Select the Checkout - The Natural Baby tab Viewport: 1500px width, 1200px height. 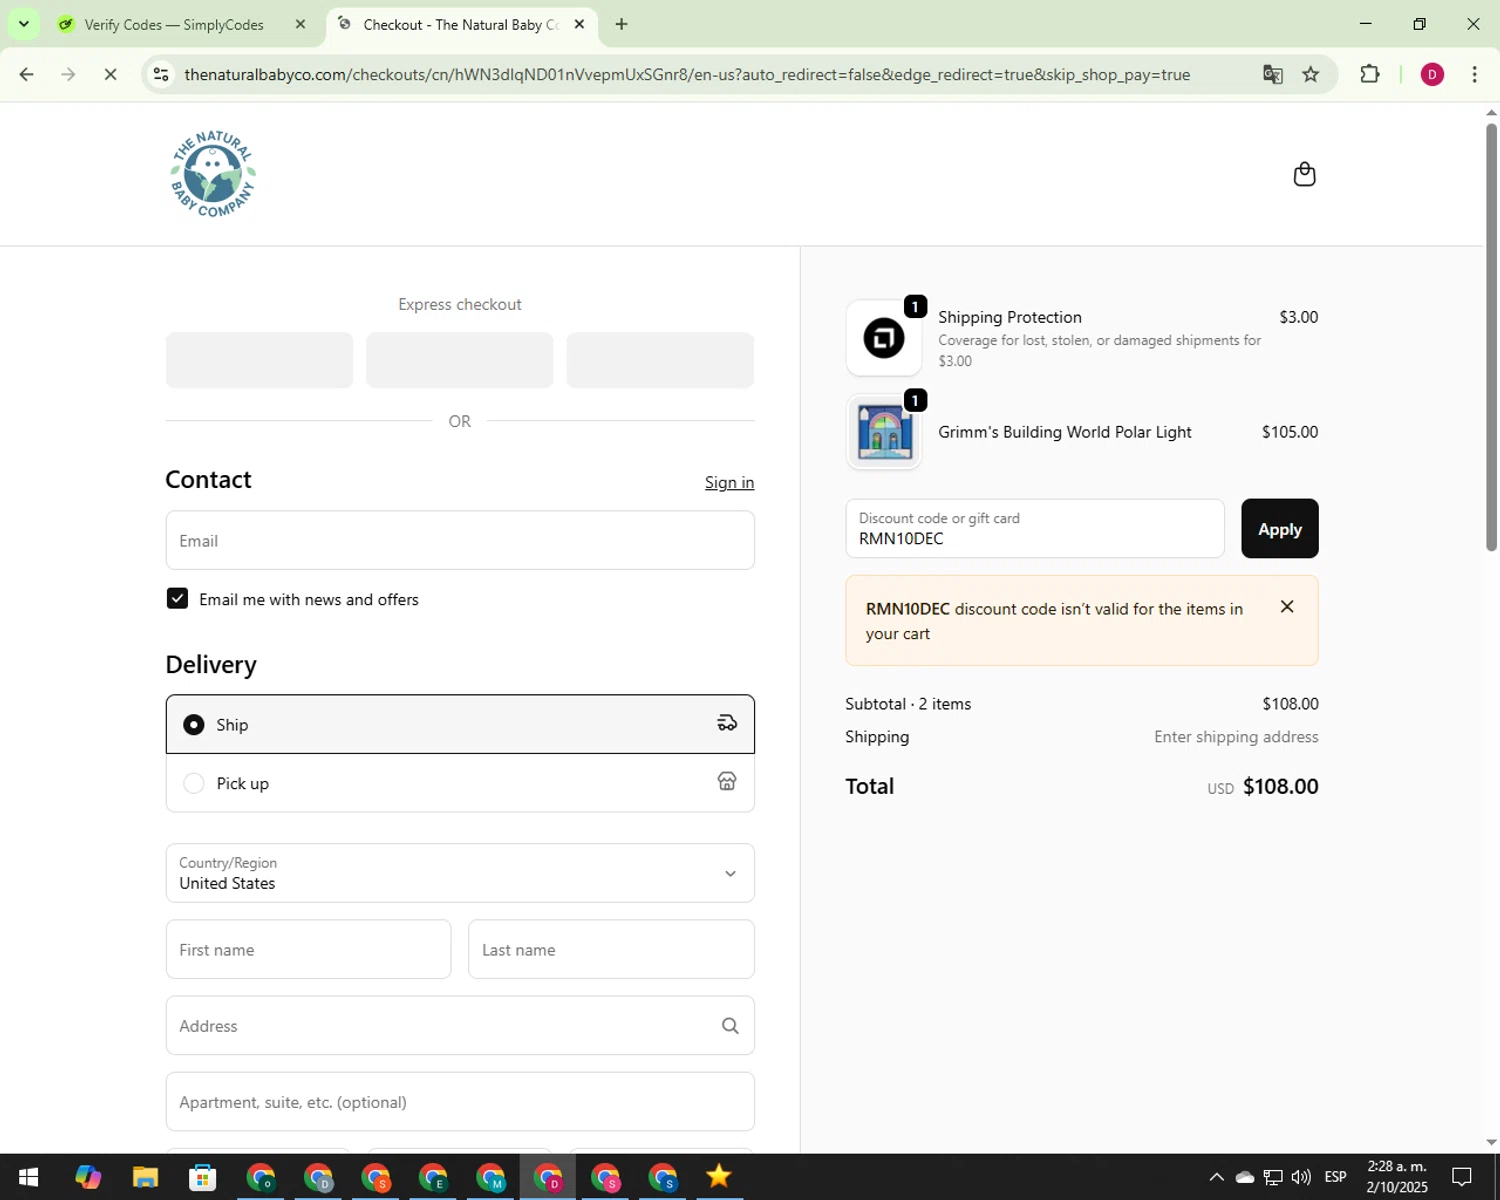[x=461, y=24]
